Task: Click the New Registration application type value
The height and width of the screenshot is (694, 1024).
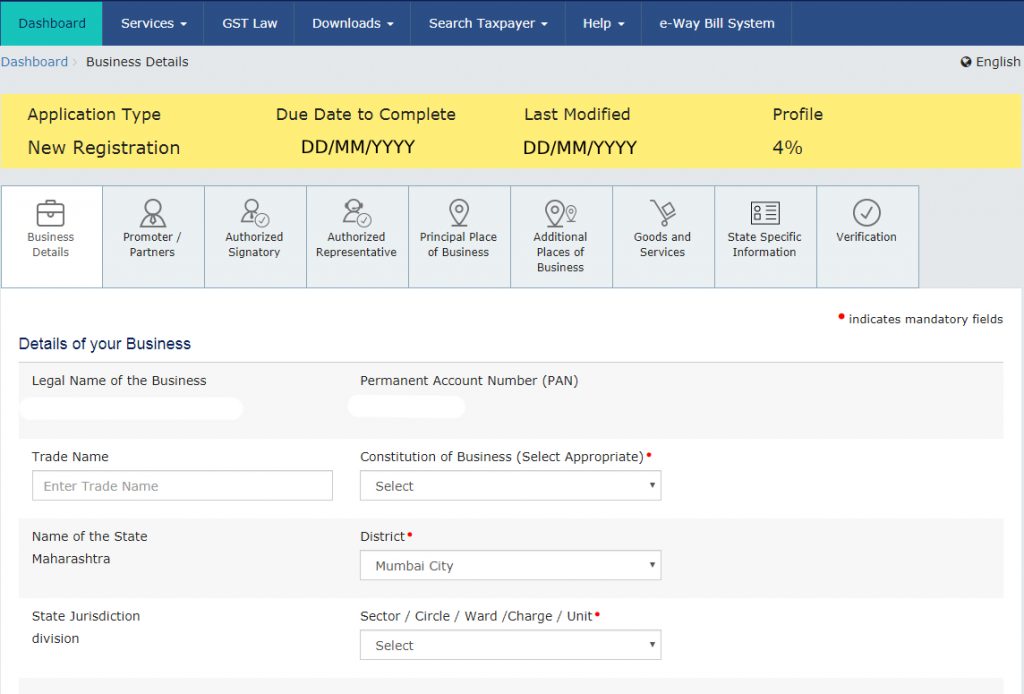Action: tap(104, 148)
